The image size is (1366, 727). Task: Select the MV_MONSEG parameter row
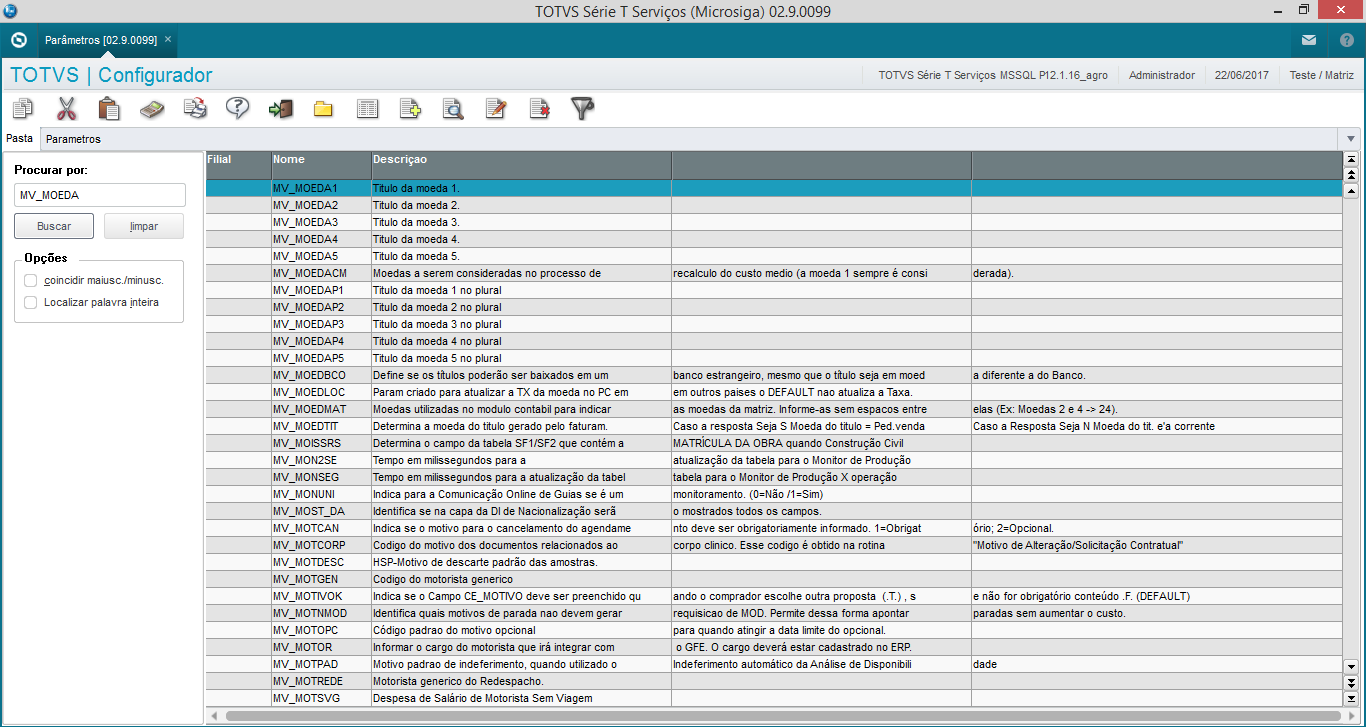pos(773,476)
